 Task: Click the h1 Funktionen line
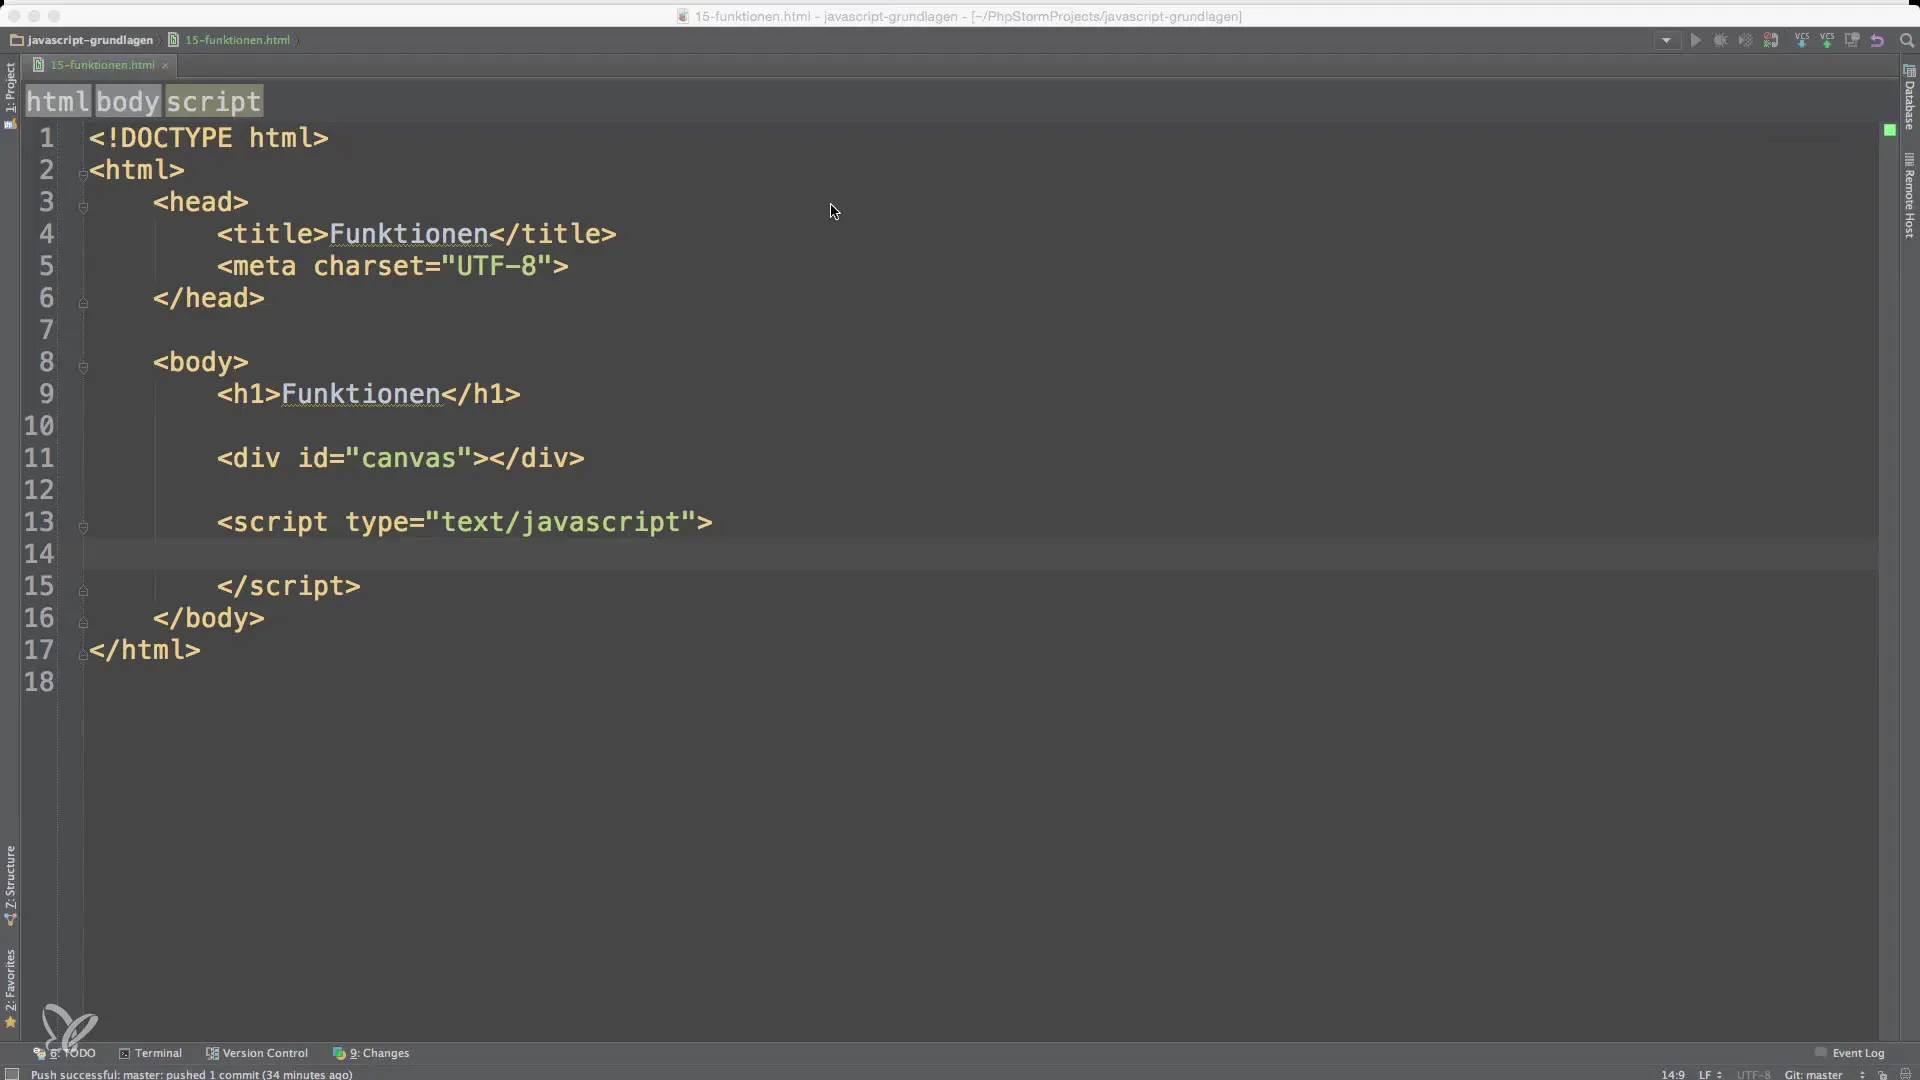[x=368, y=394]
